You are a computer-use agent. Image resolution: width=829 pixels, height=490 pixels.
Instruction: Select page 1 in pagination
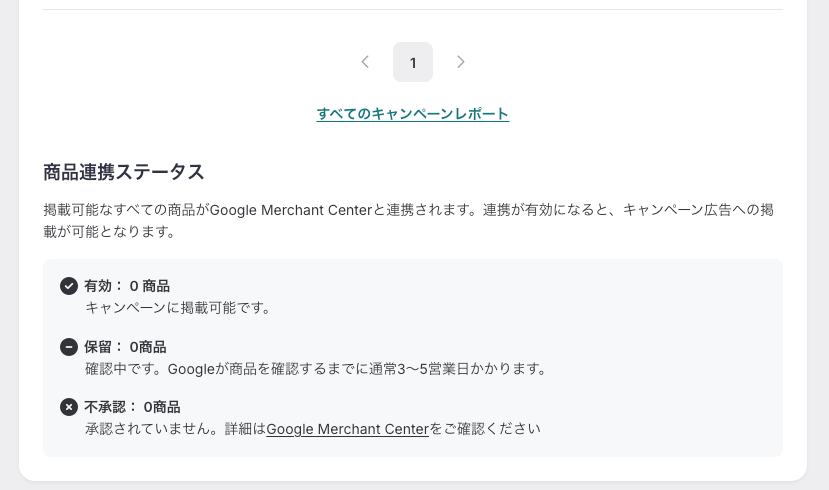click(x=413, y=62)
